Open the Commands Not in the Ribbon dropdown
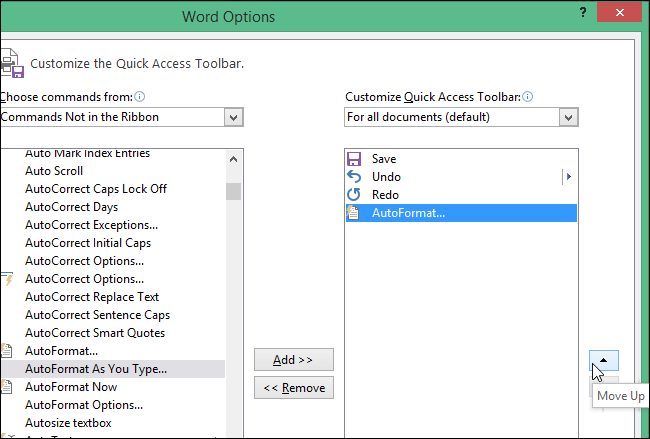The width and height of the screenshot is (650, 439). click(x=234, y=117)
